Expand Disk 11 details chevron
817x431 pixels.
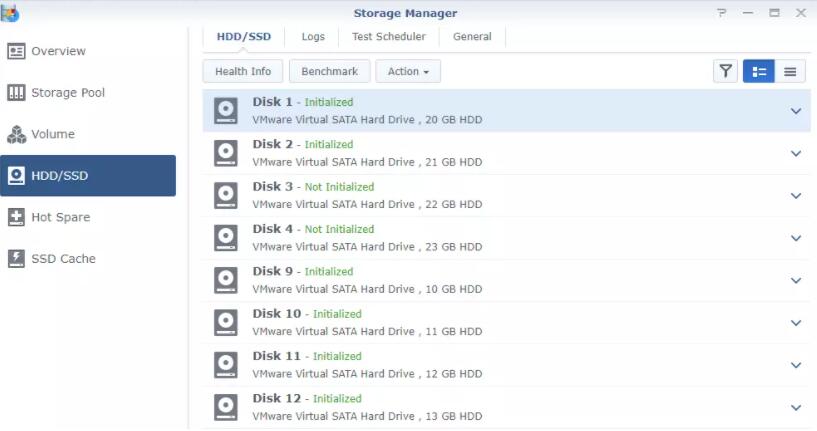click(796, 365)
